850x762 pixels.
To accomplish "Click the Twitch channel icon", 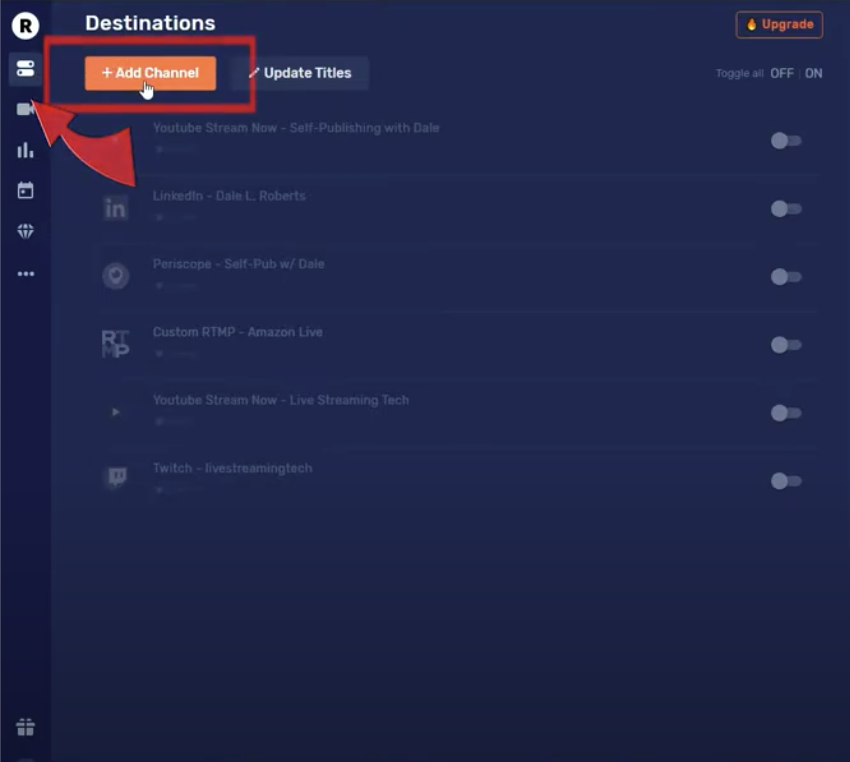I will coord(116,477).
